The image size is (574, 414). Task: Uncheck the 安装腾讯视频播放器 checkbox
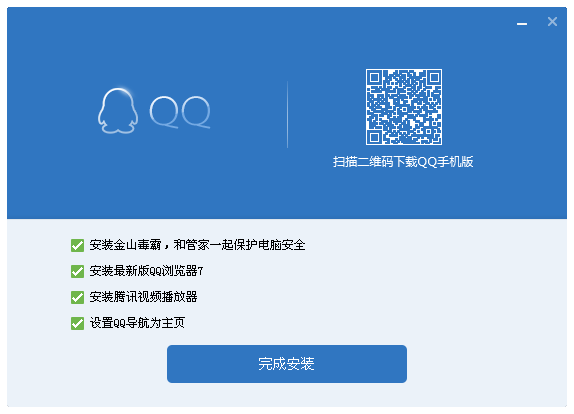(x=77, y=297)
